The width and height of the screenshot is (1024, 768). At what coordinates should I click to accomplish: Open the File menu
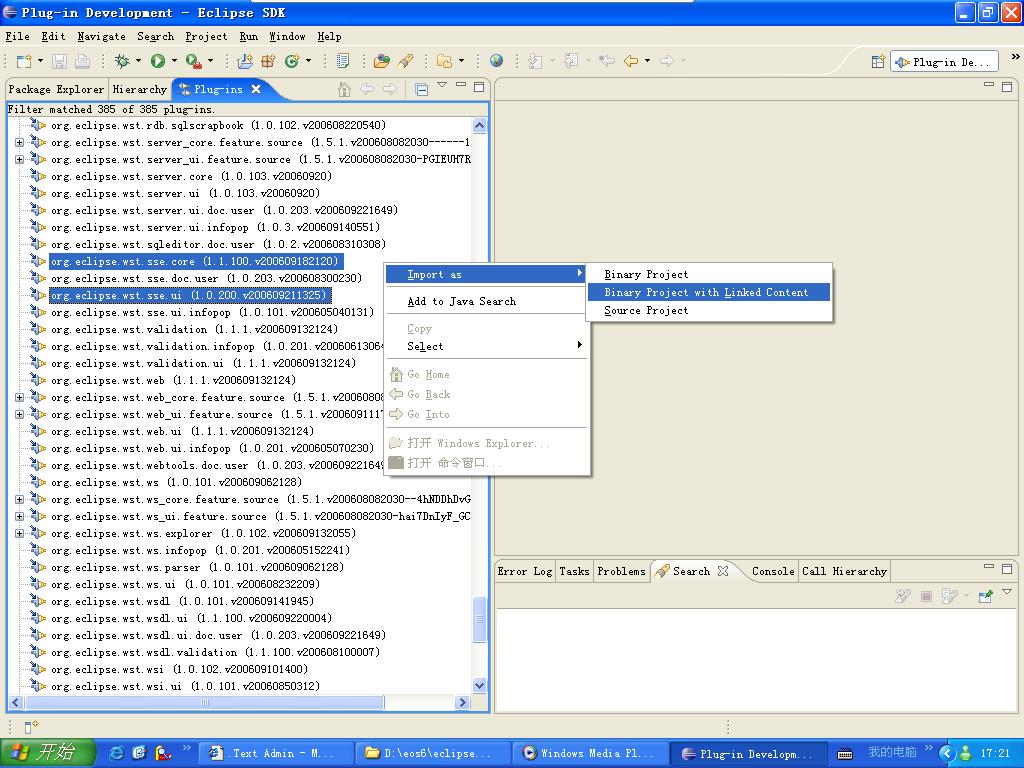pos(18,37)
